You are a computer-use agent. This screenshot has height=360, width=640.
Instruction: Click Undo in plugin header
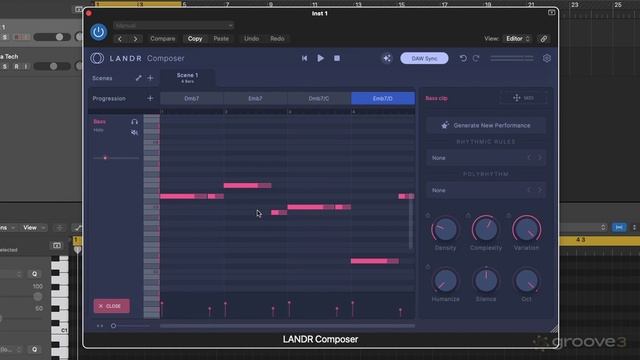pos(251,39)
